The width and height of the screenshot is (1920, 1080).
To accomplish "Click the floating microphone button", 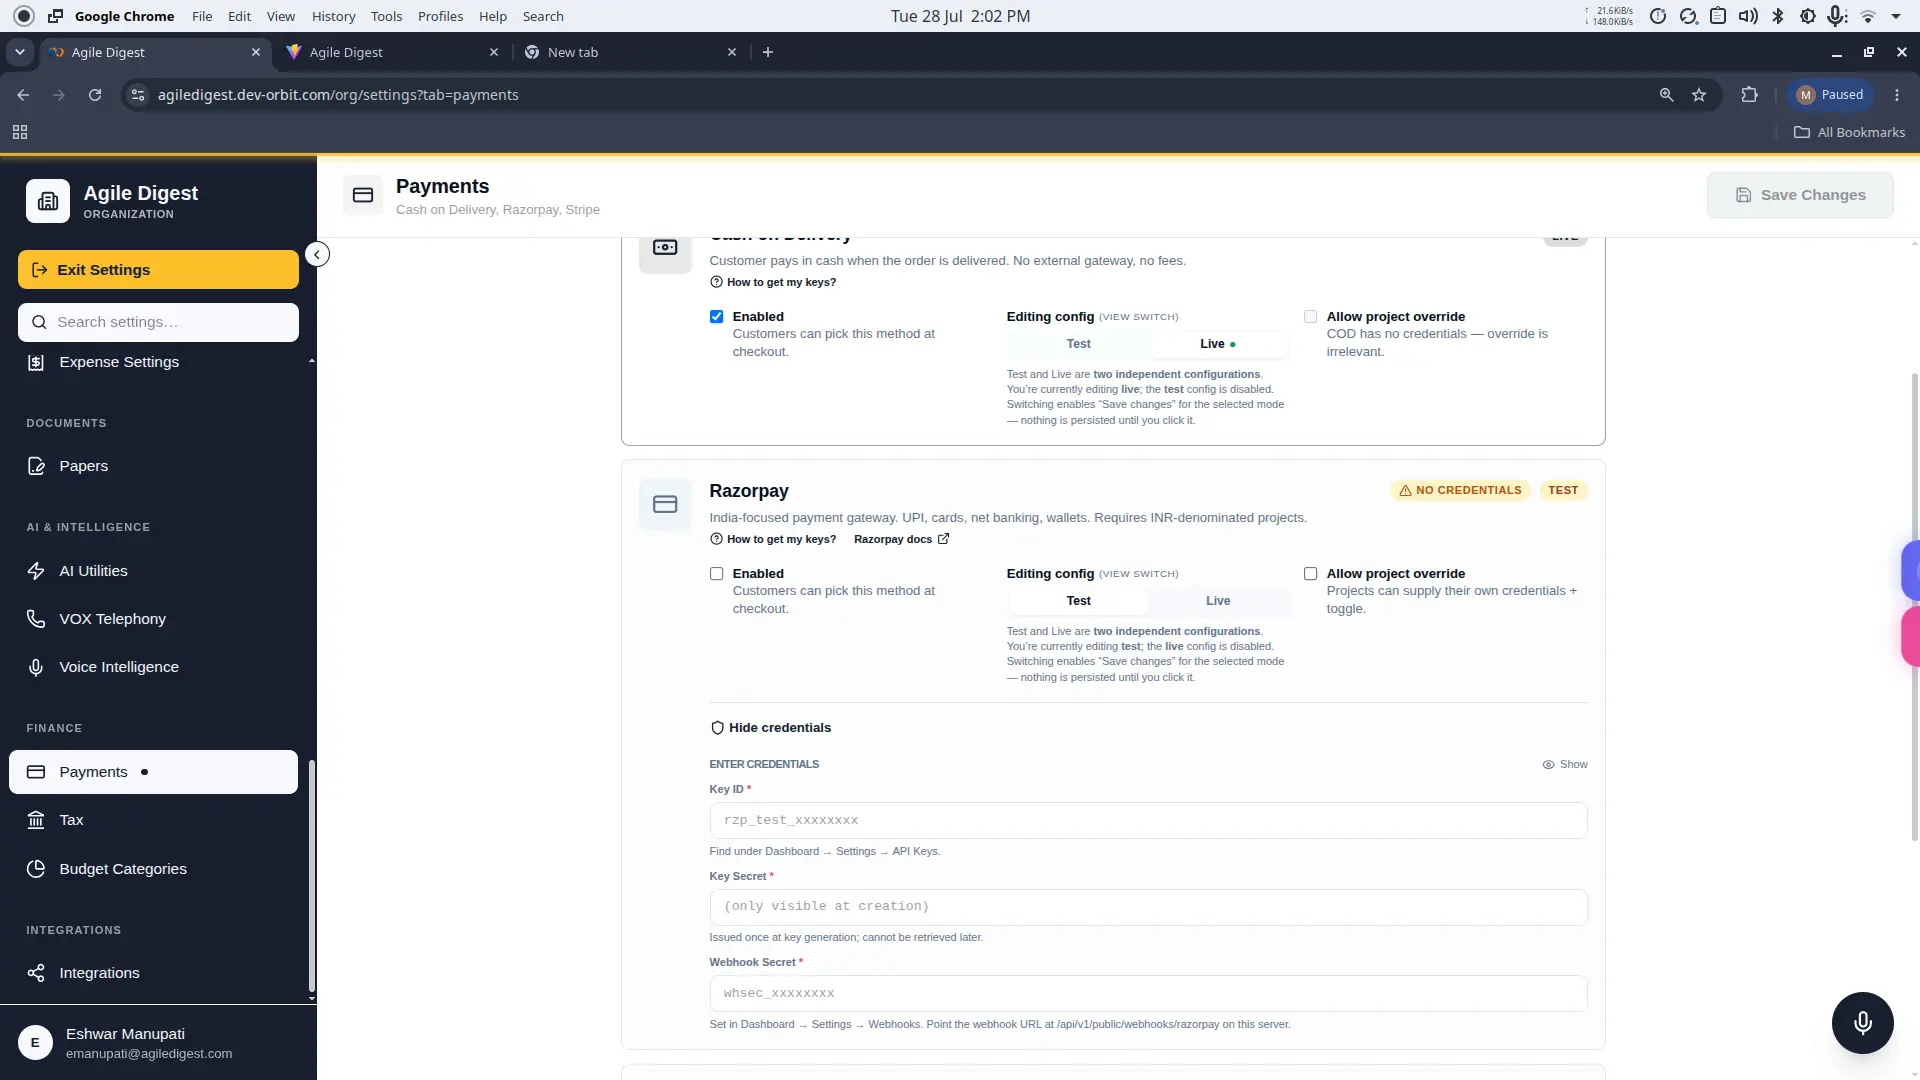I will [1862, 1023].
